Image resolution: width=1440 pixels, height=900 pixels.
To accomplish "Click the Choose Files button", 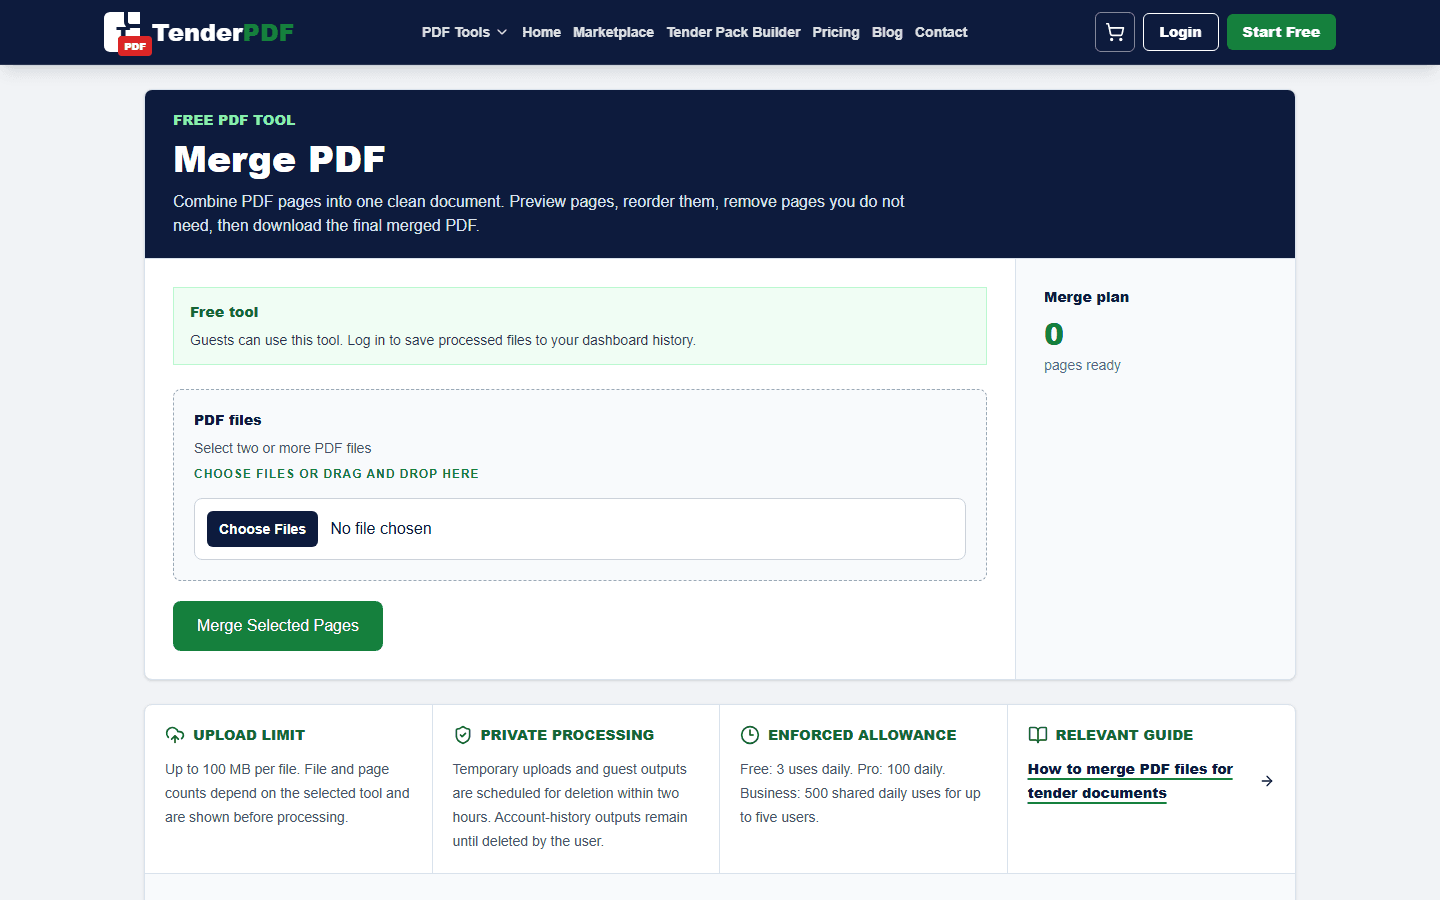I will (x=262, y=529).
